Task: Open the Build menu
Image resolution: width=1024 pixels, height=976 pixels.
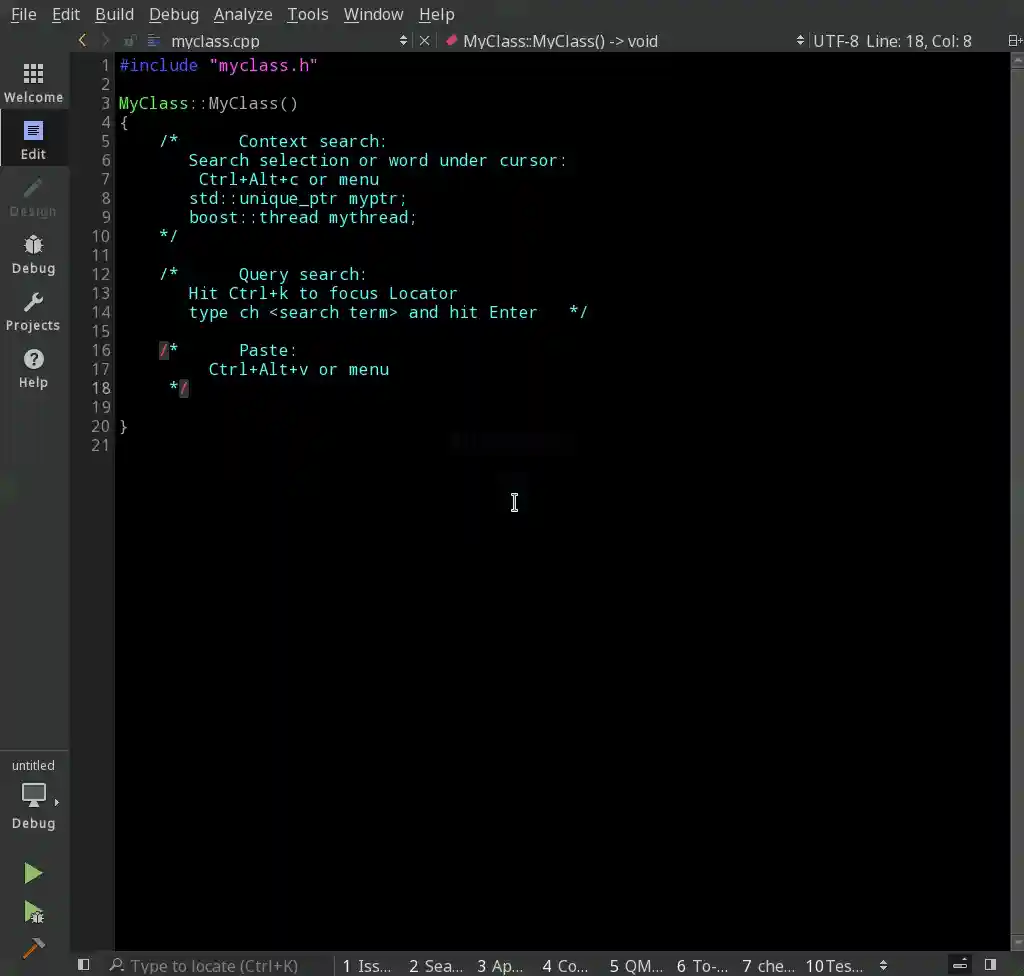Action: (114, 14)
